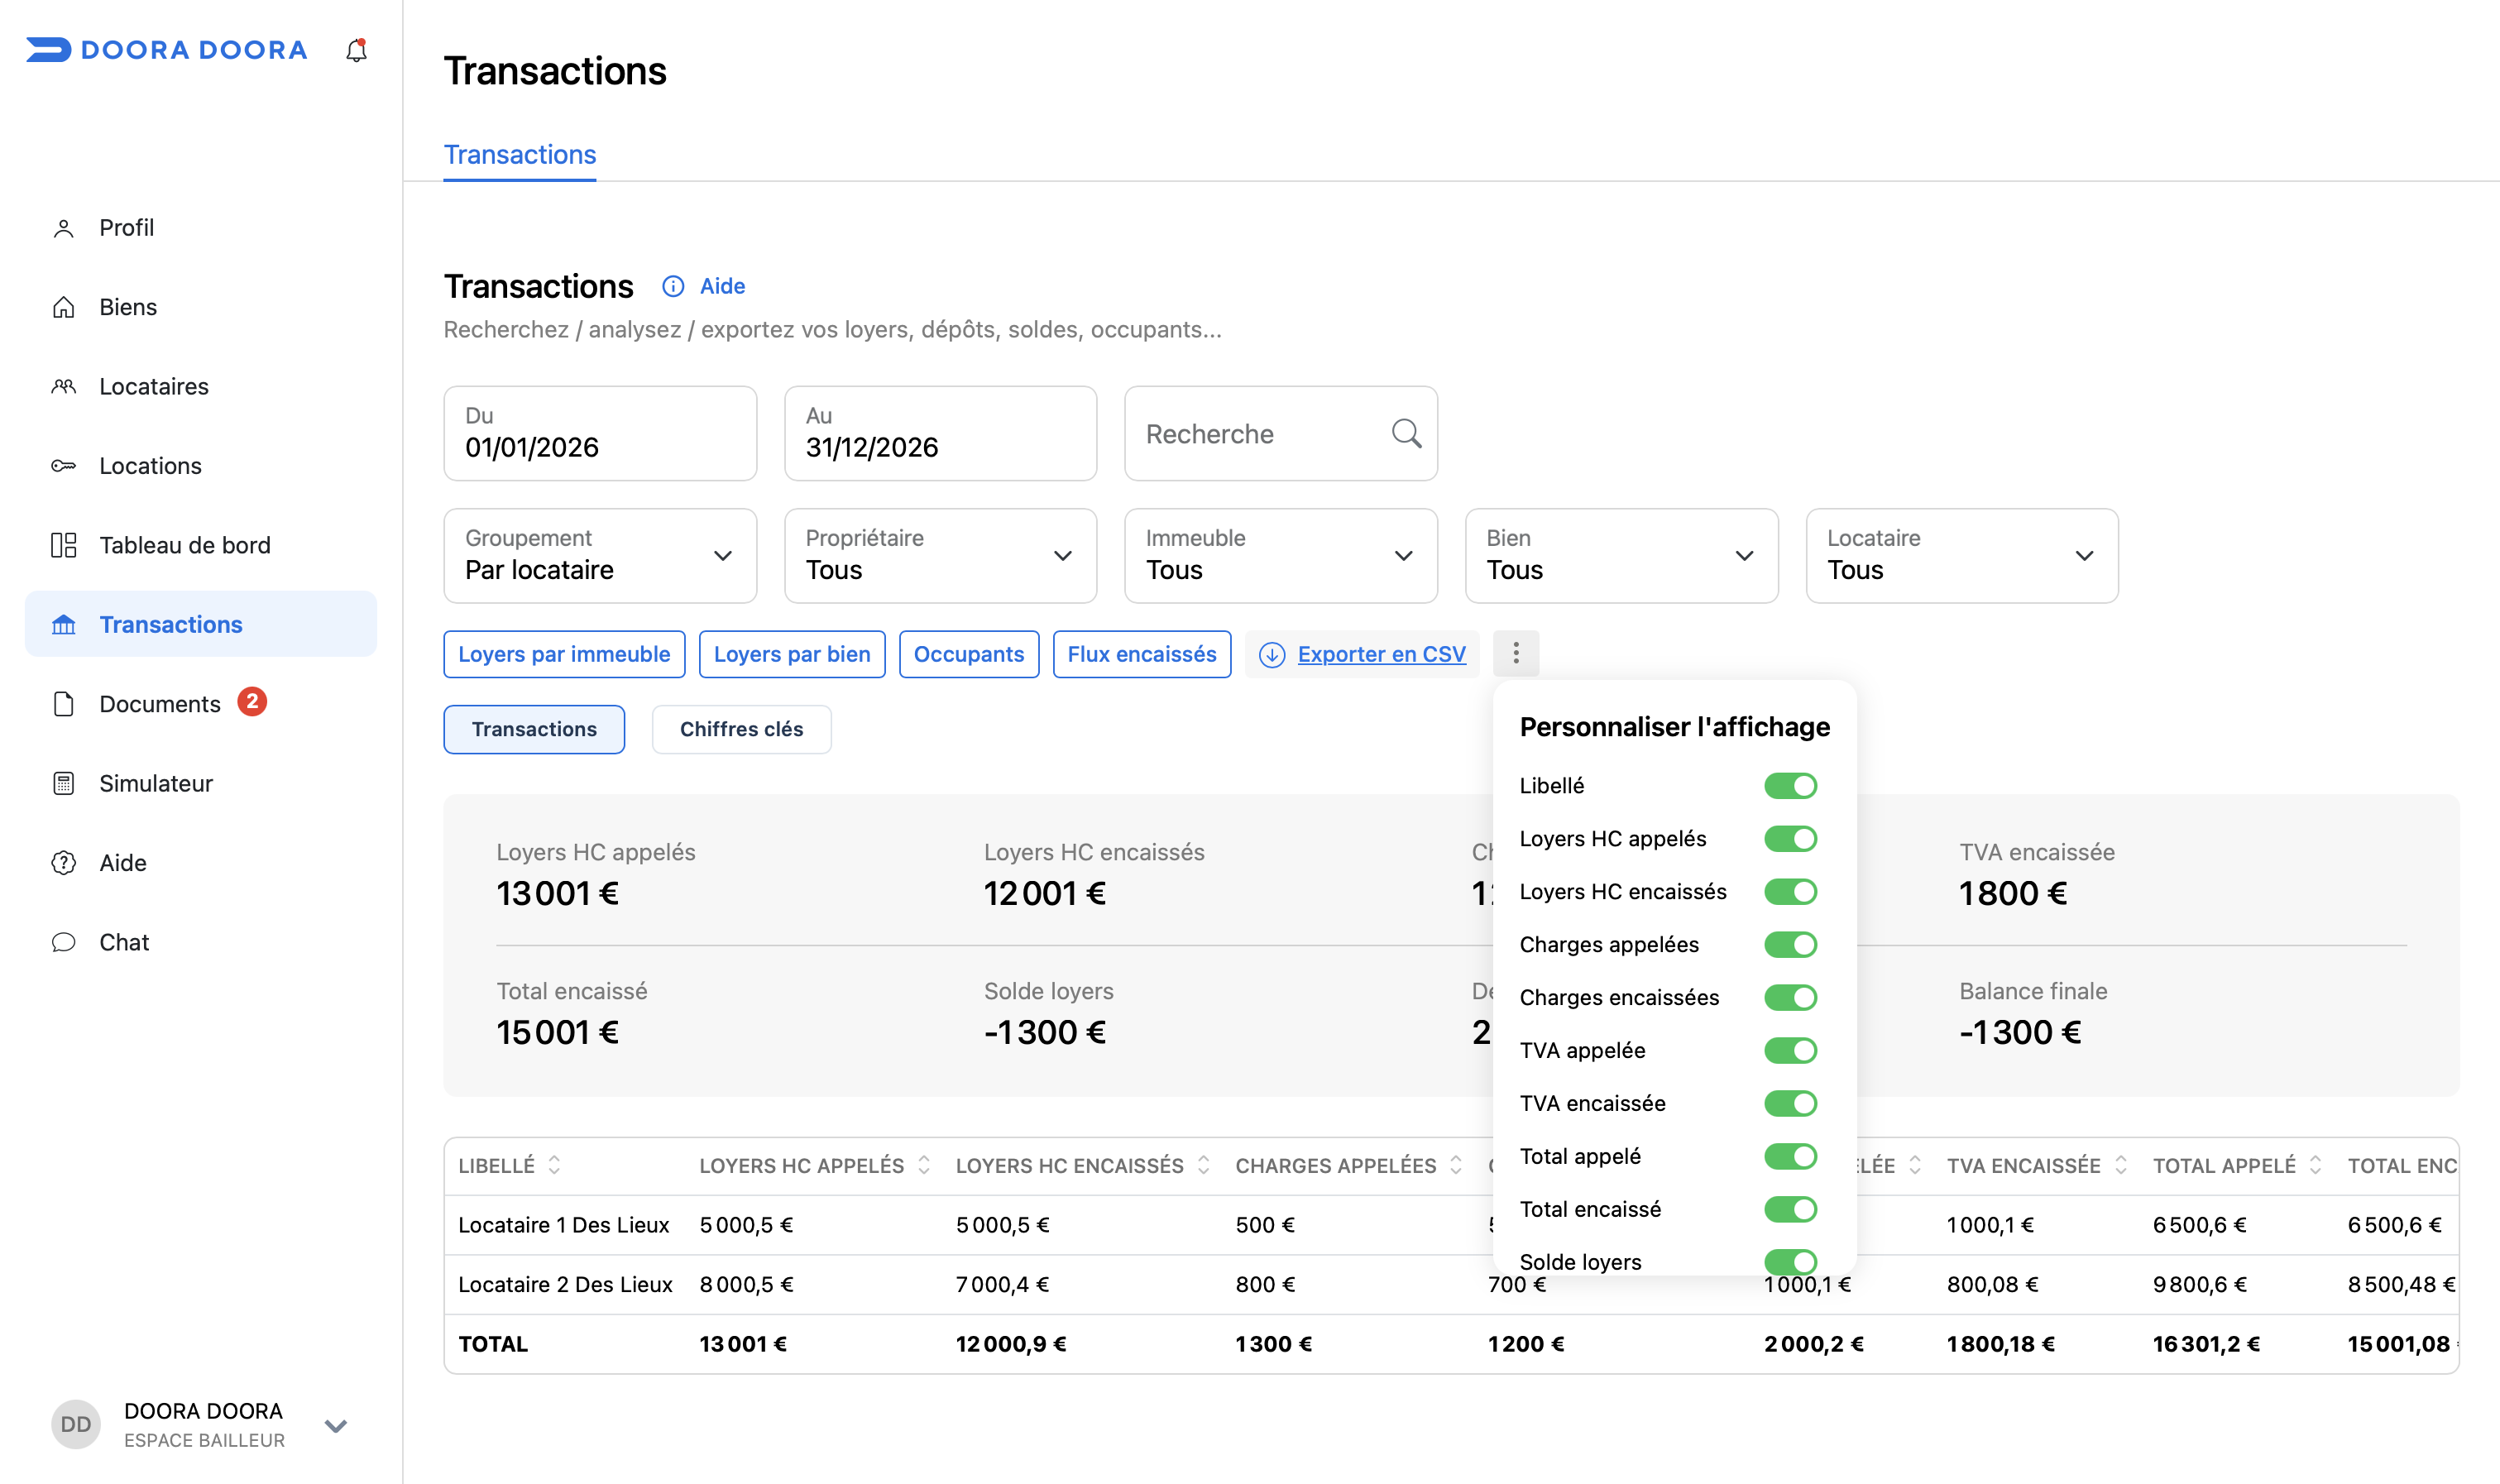
Task: Click Flux encaissés button
Action: pos(1142,654)
